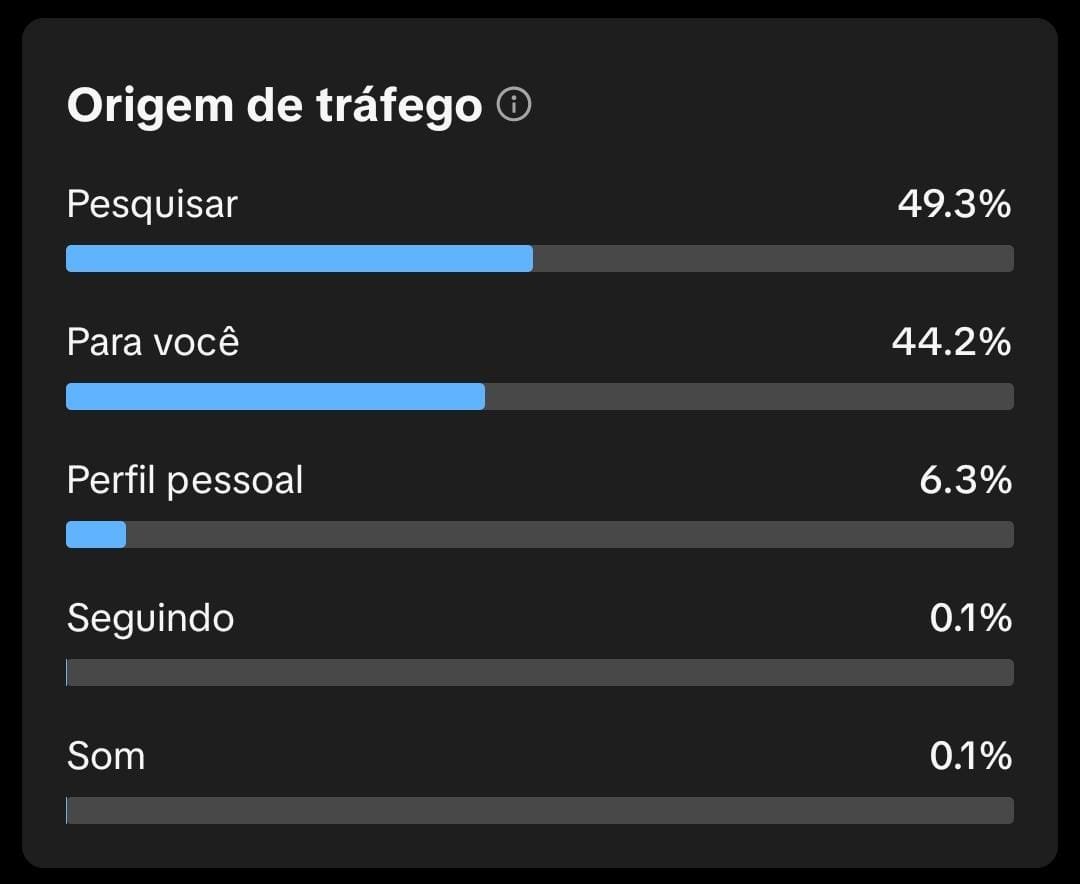Viewport: 1080px width, 884px height.
Task: Click blue filled part of Para você bar
Action: point(275,397)
